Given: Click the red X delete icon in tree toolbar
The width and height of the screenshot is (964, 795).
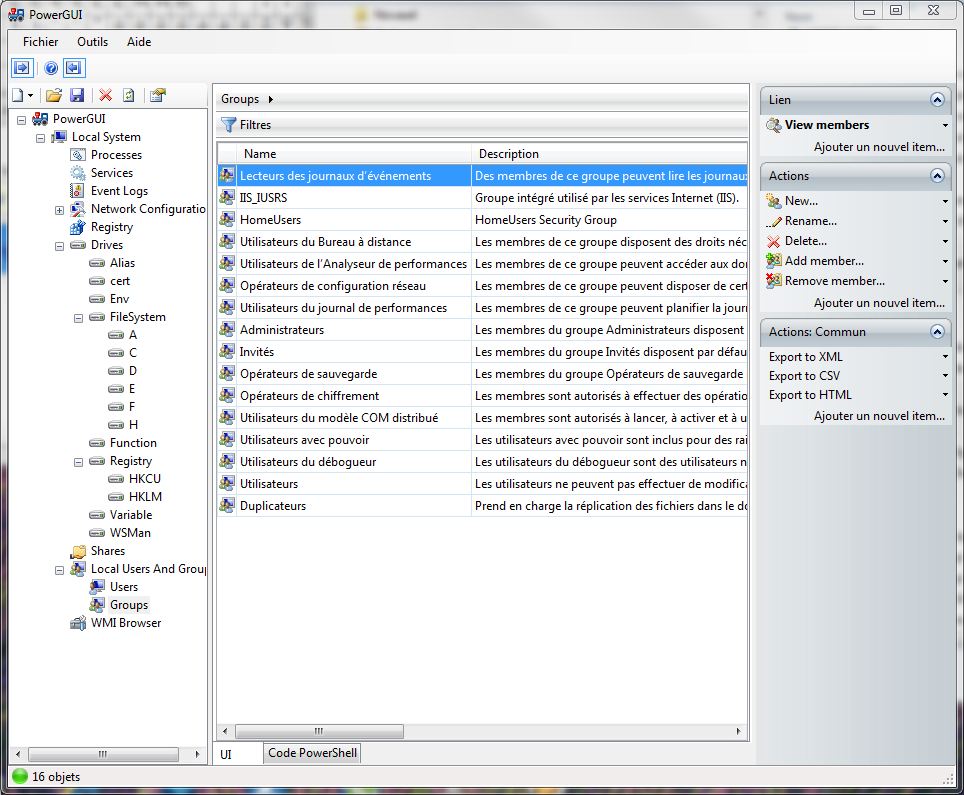Looking at the screenshot, I should (x=106, y=95).
